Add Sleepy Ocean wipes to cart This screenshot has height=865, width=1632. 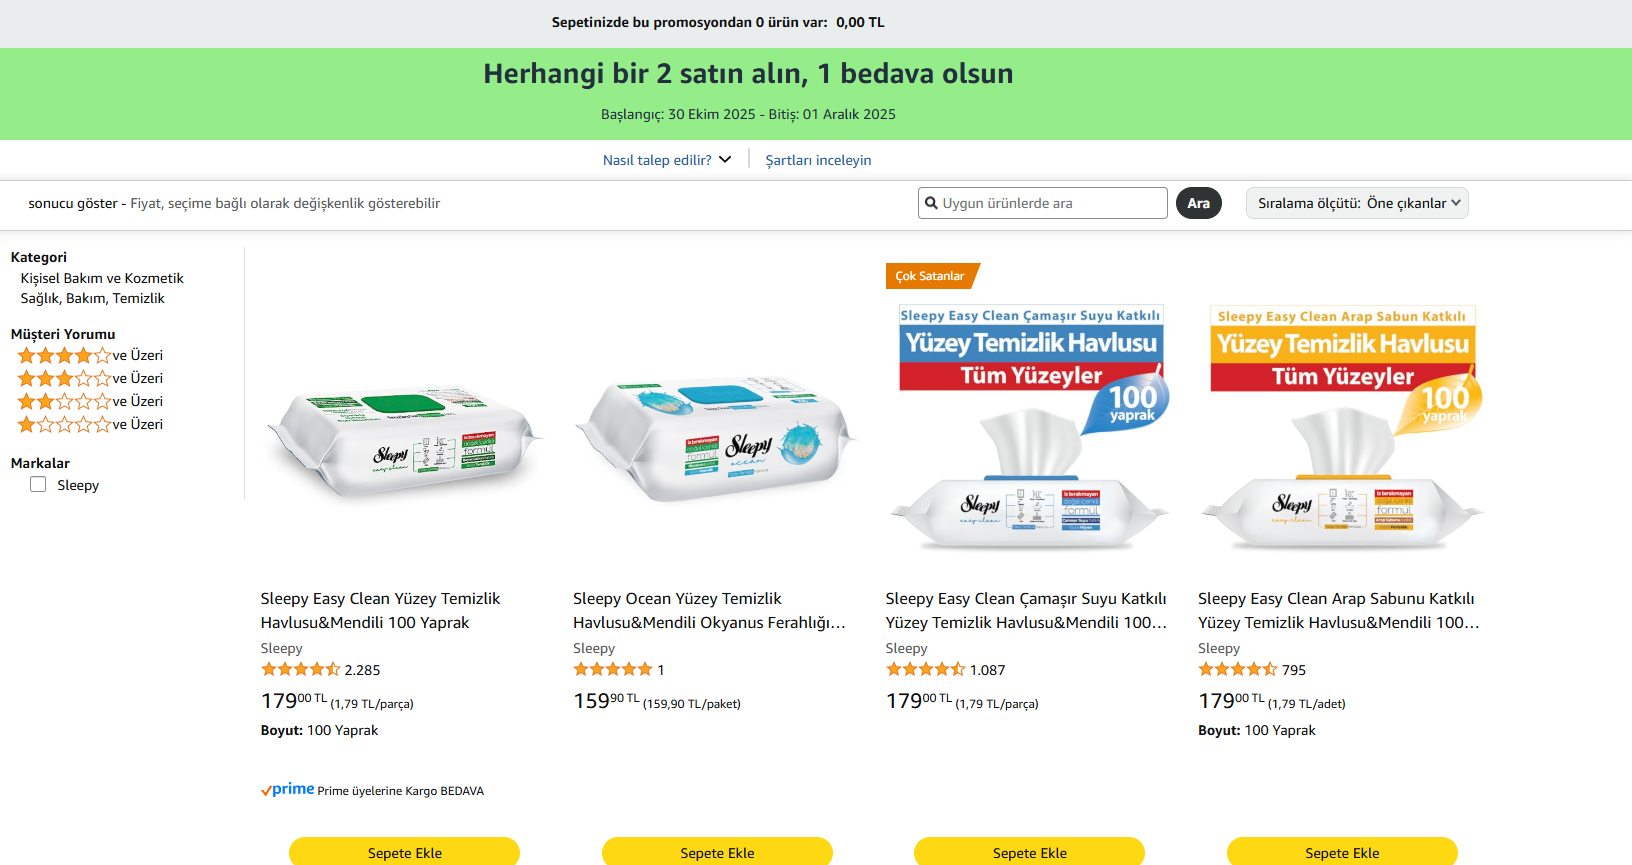click(x=717, y=852)
